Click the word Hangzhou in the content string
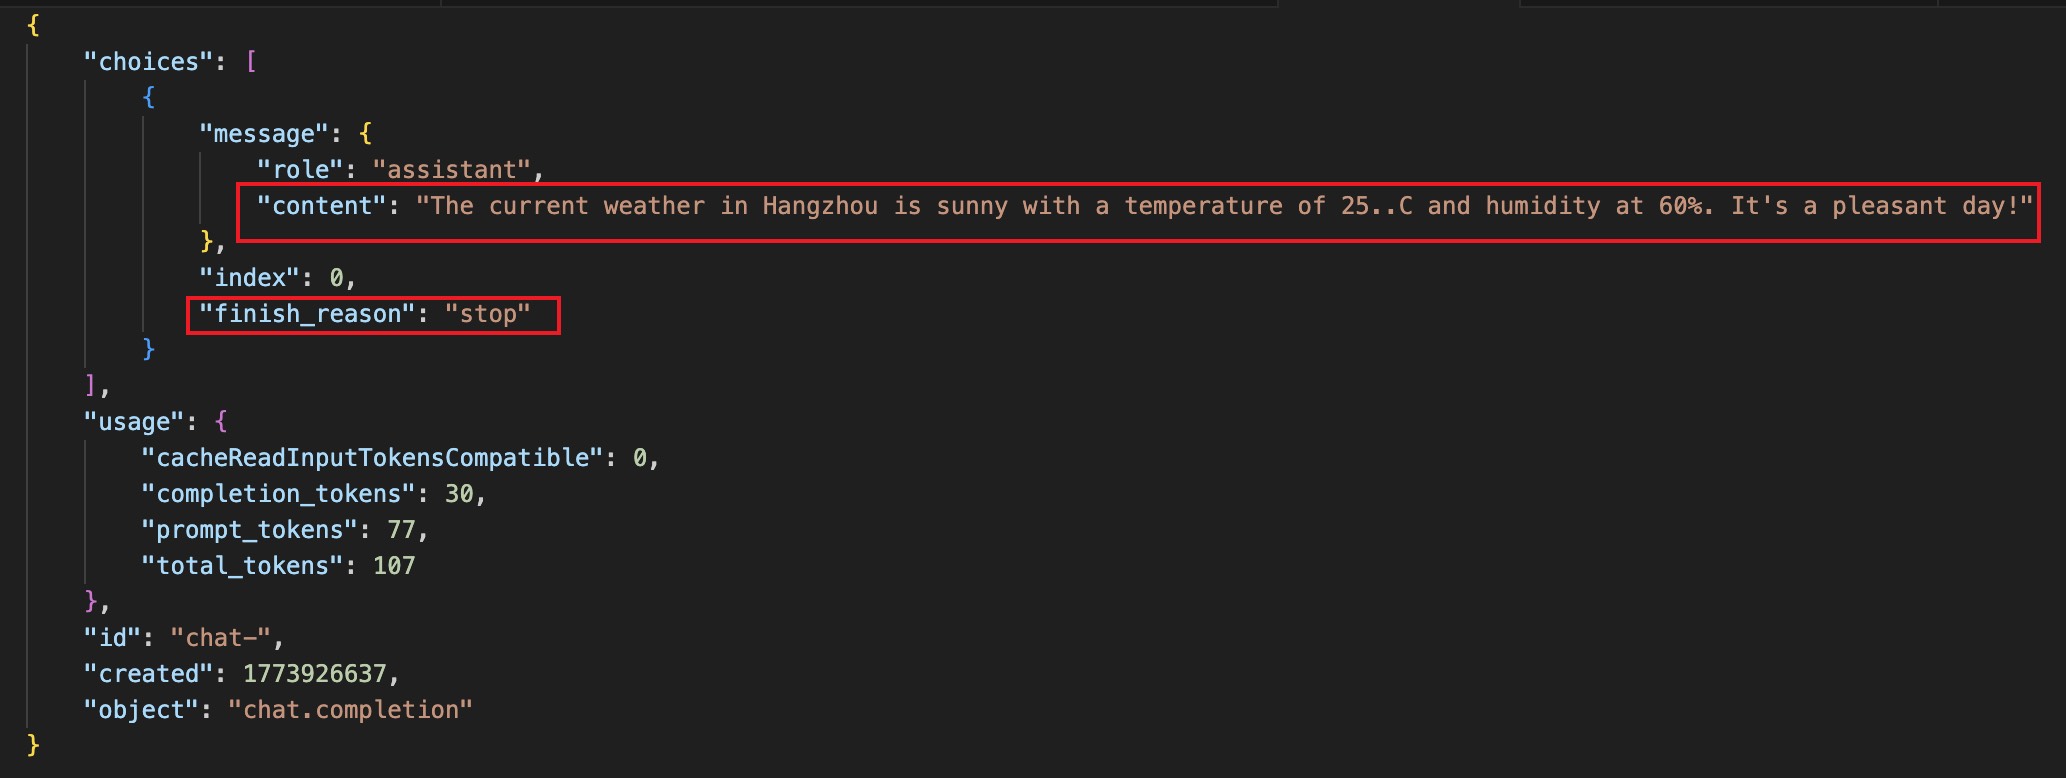Screen dimensions: 2066x778 click(820, 206)
